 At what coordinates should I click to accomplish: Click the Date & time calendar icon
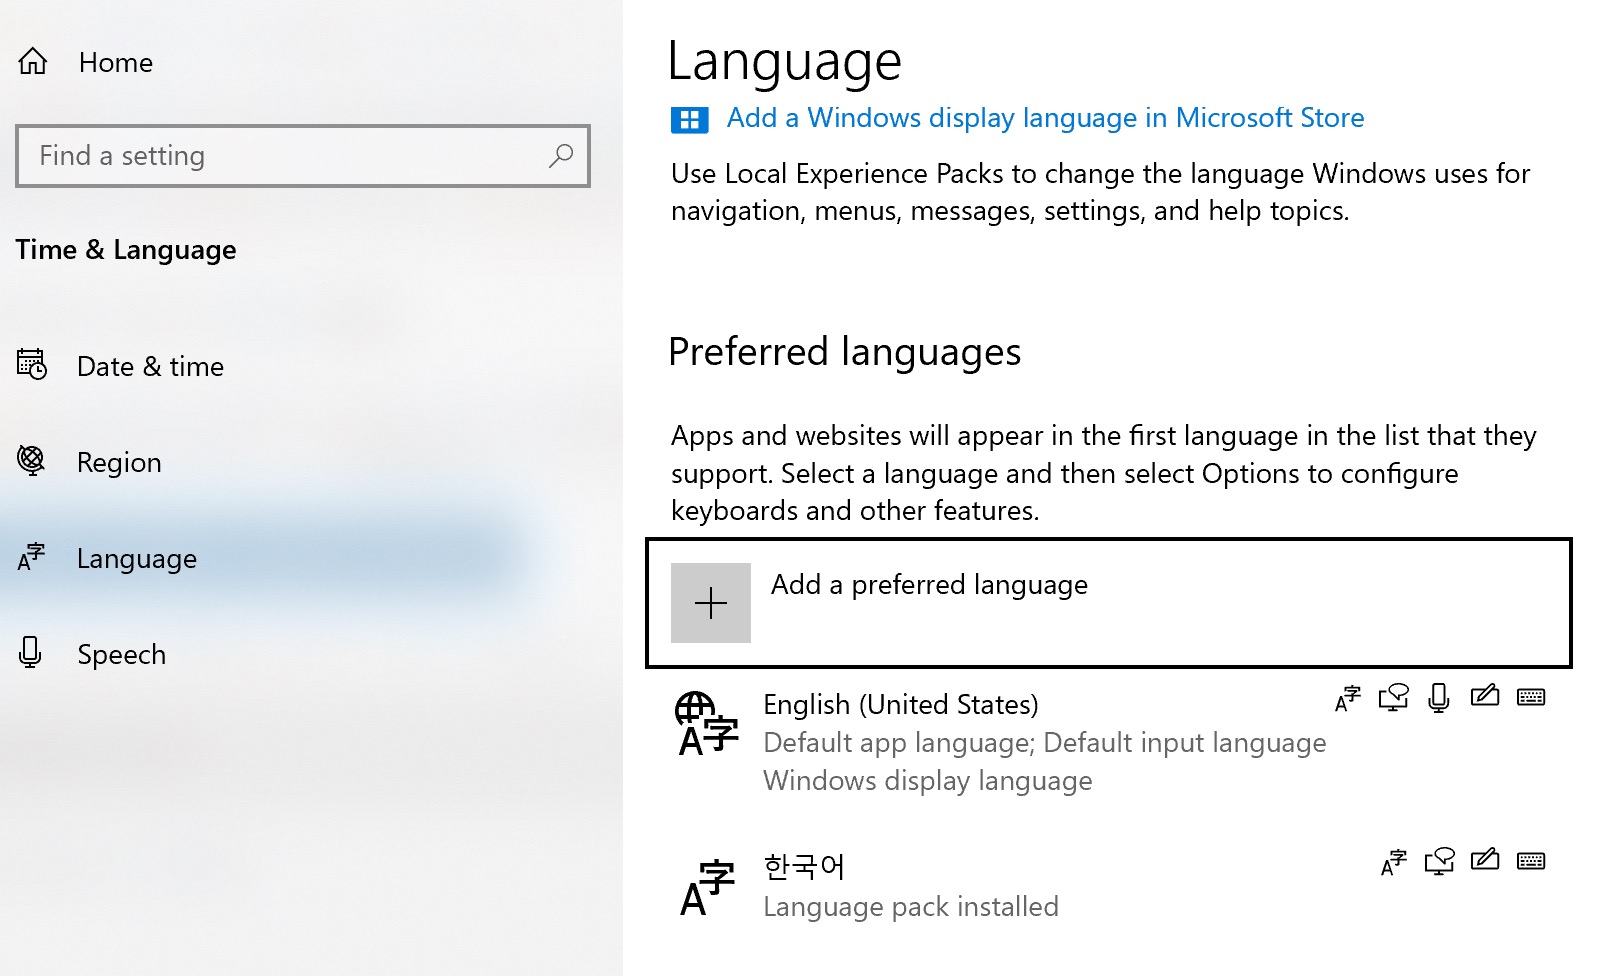(32, 364)
